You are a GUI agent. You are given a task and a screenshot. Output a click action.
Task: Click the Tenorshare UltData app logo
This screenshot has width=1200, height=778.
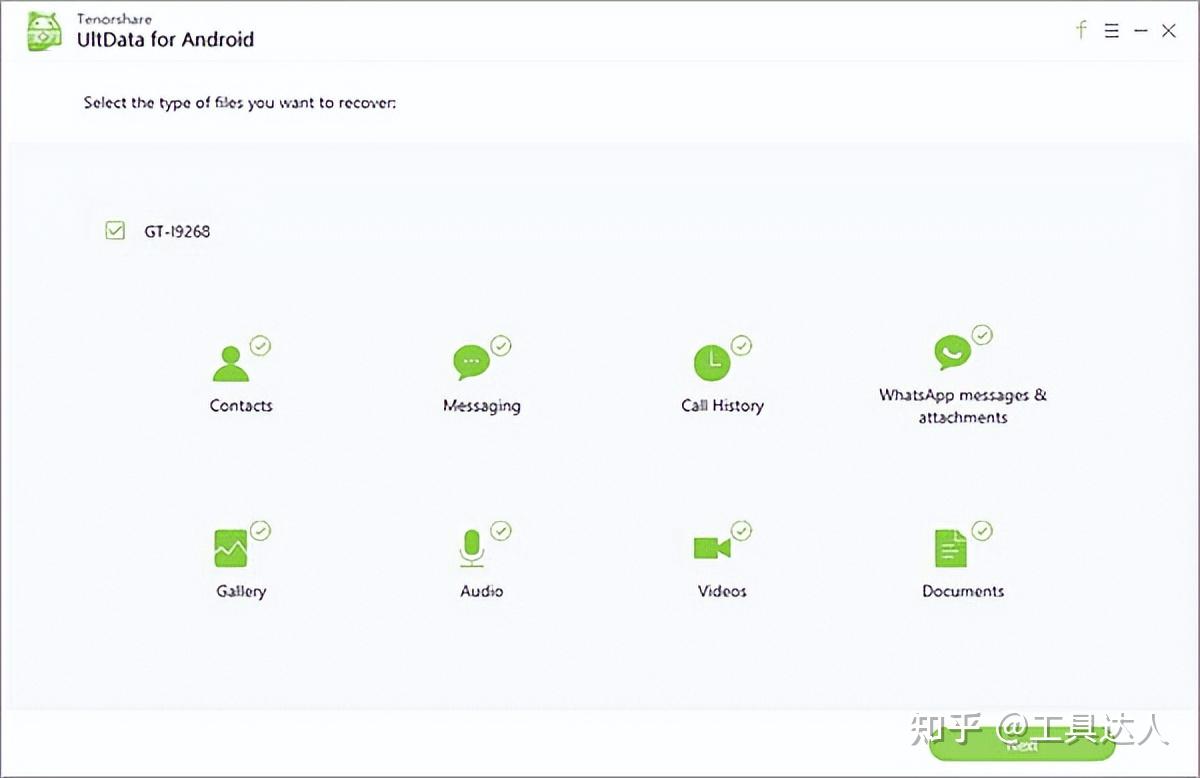click(45, 31)
